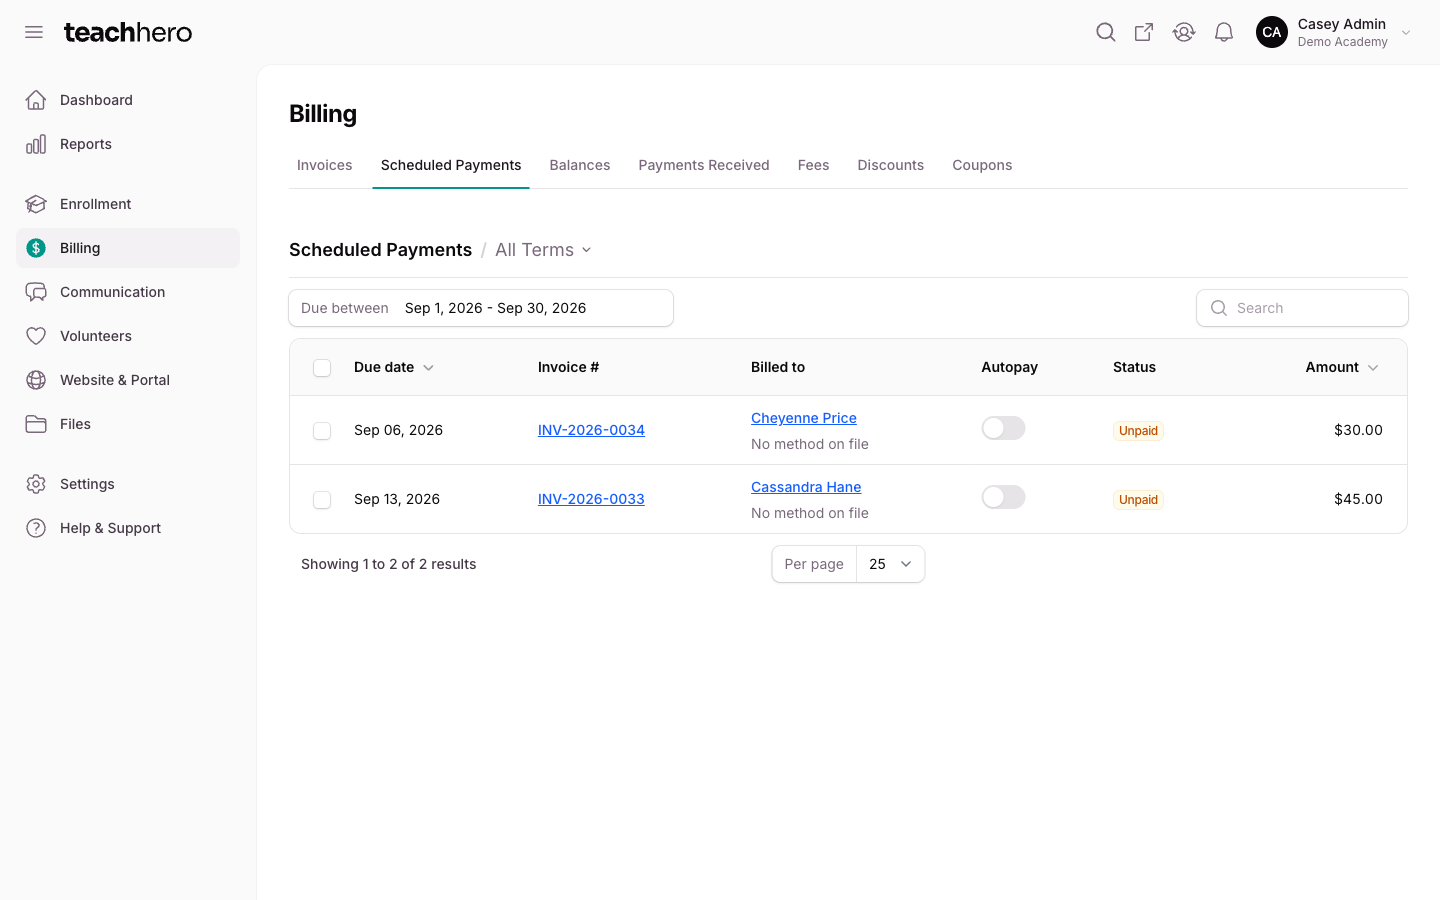Enable autopay for Cassandra Hane
The image size is (1440, 900).
pyautogui.click(x=1003, y=497)
